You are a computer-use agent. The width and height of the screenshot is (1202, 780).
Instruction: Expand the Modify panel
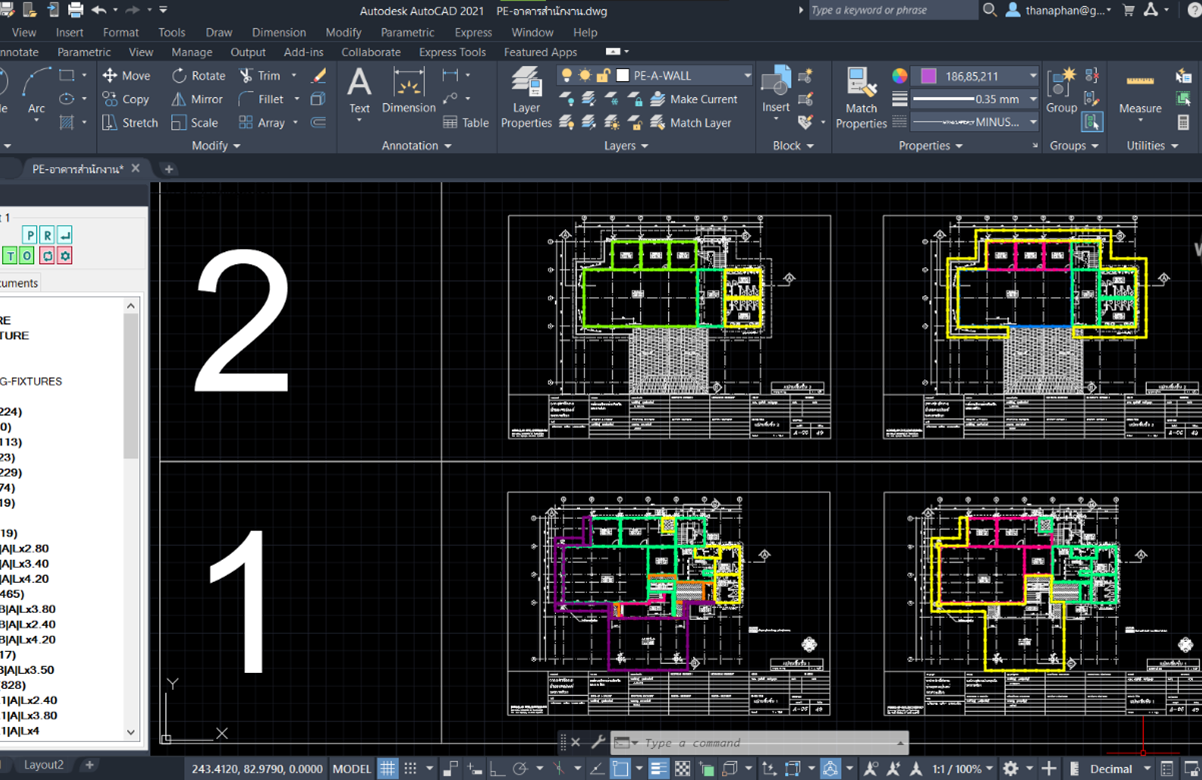216,145
